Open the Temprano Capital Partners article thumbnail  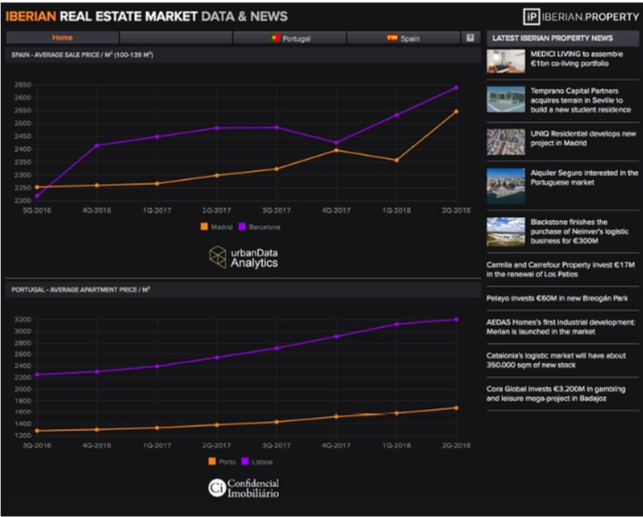point(505,100)
